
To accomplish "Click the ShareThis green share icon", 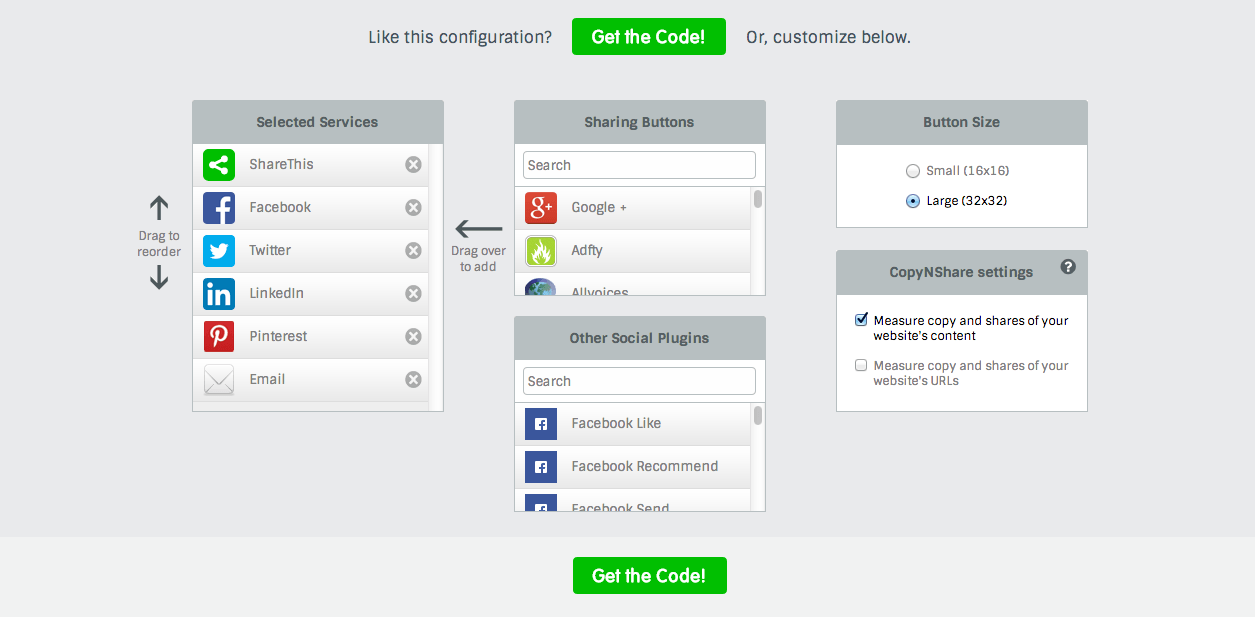I will (x=219, y=165).
